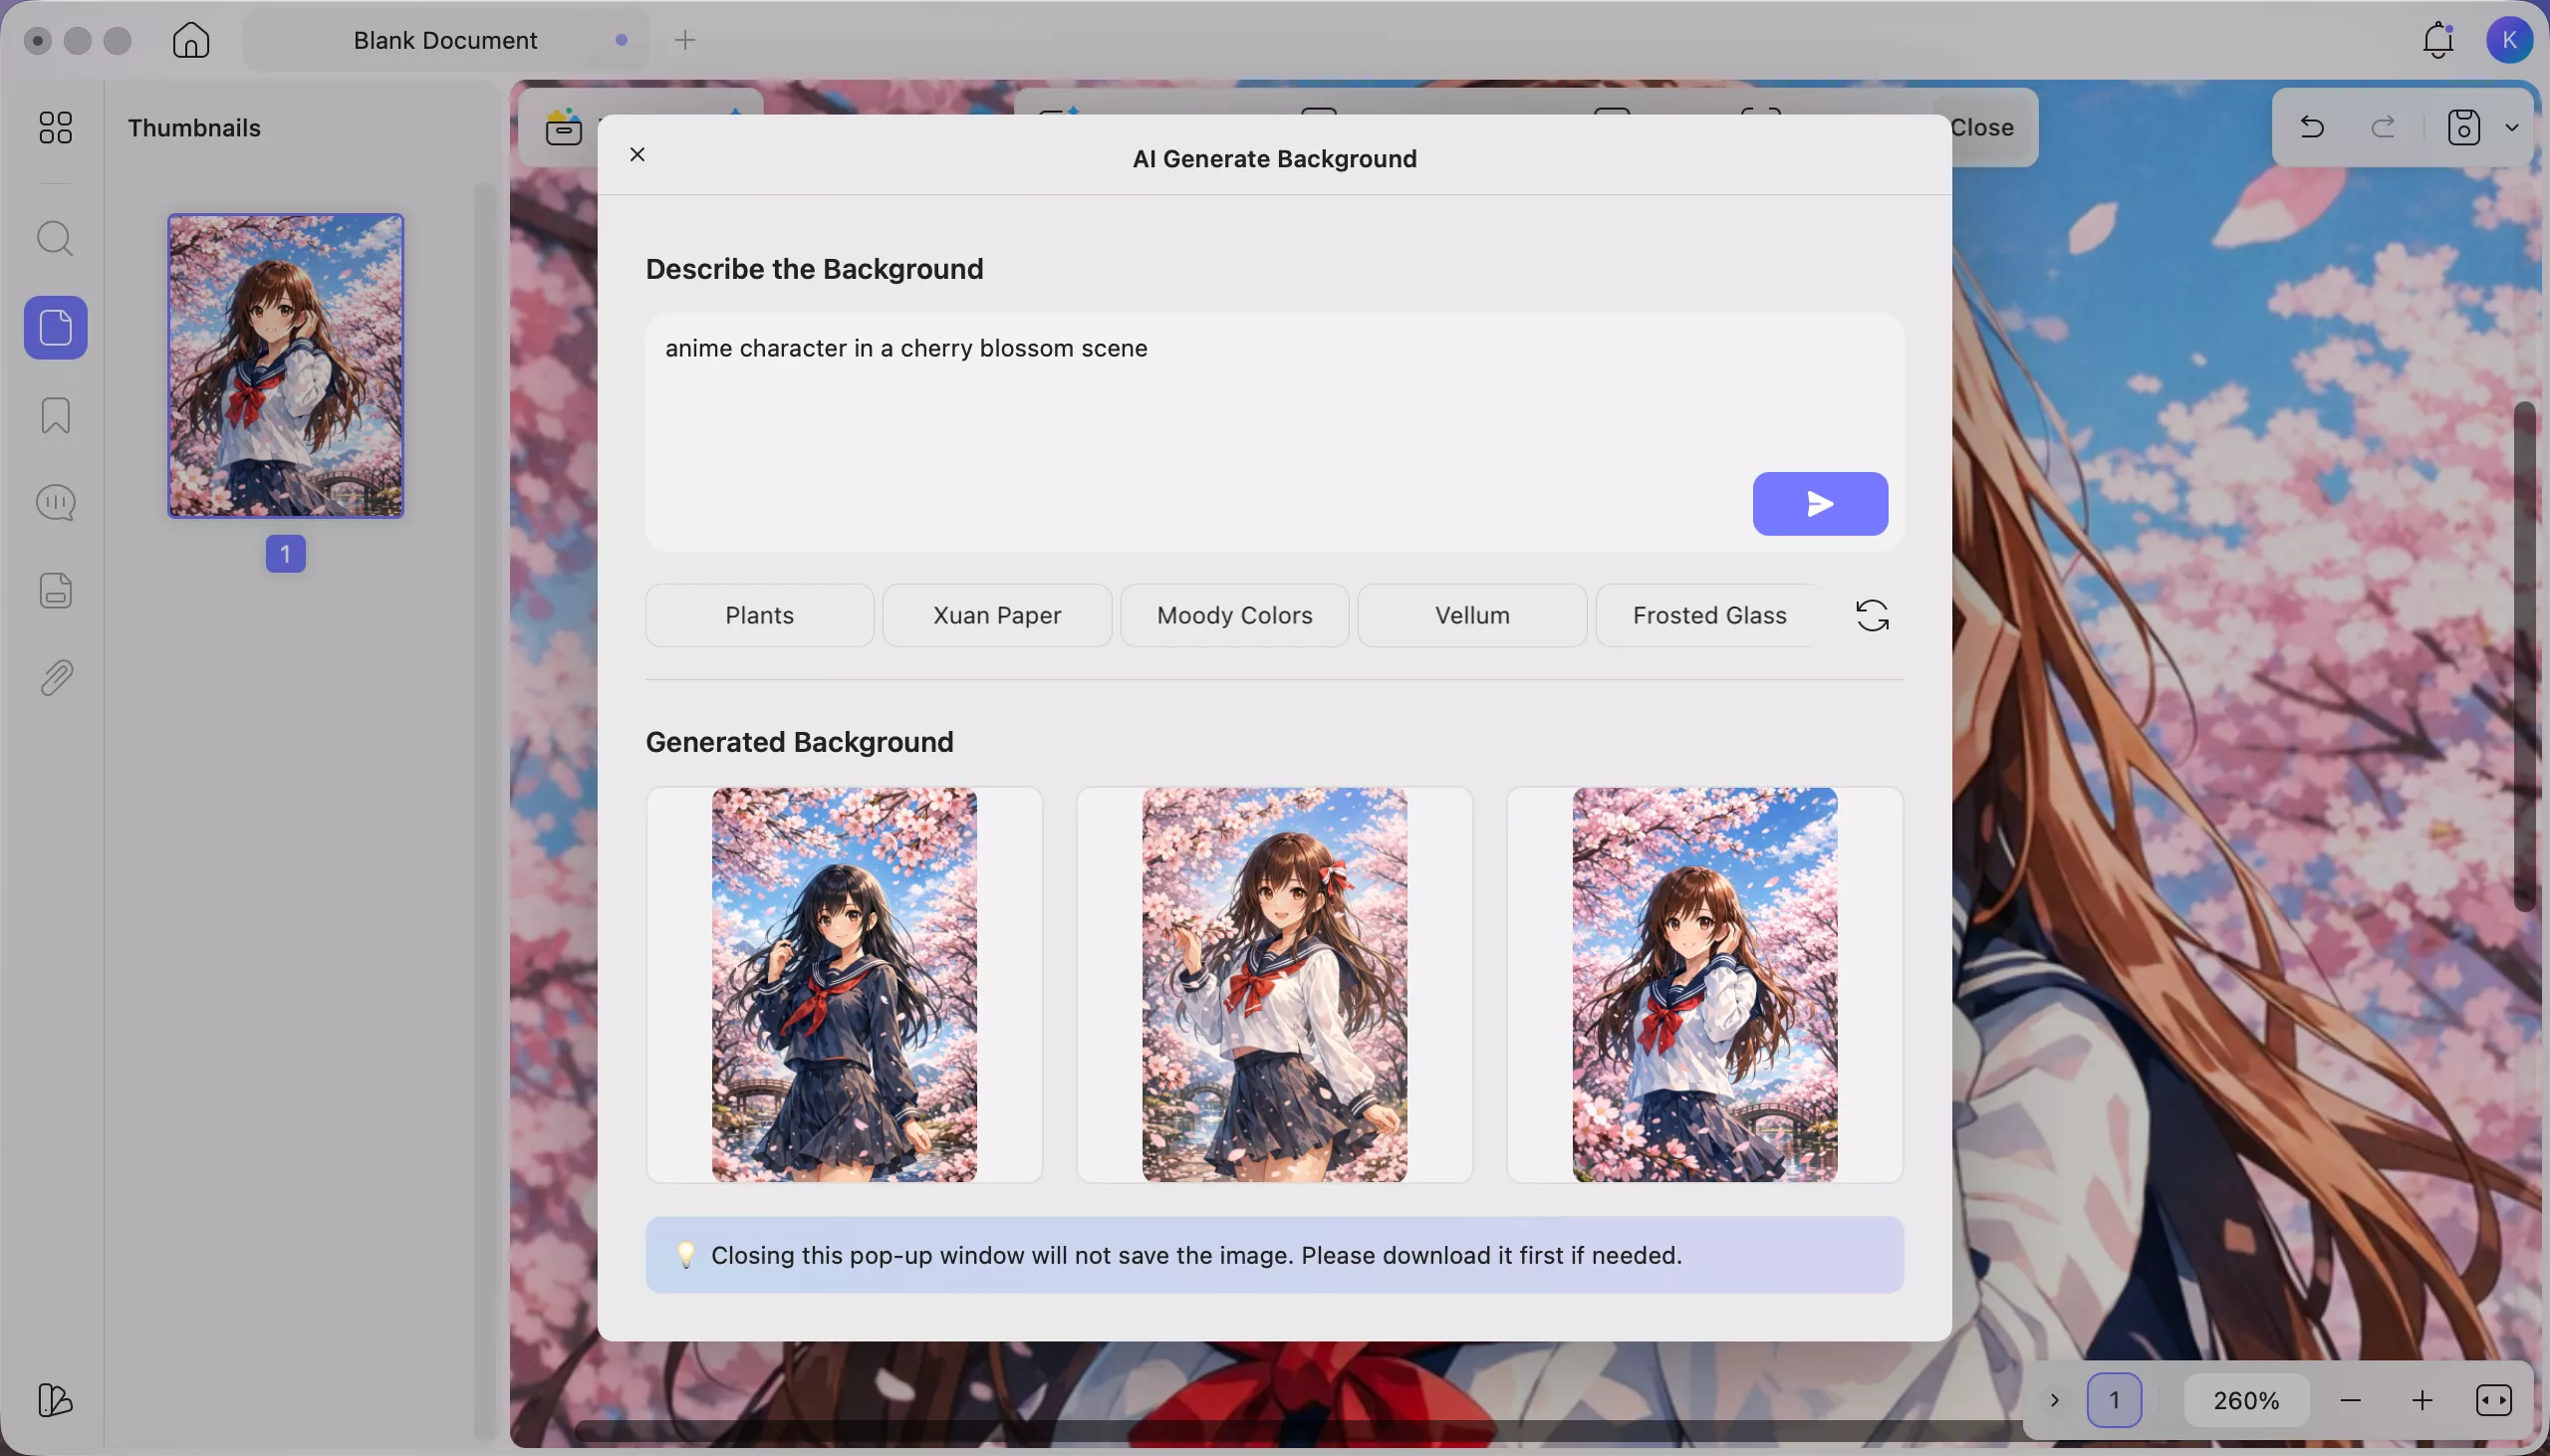2550x1456 pixels.
Task: Open a new document tab with plus
Action: pos(684,40)
